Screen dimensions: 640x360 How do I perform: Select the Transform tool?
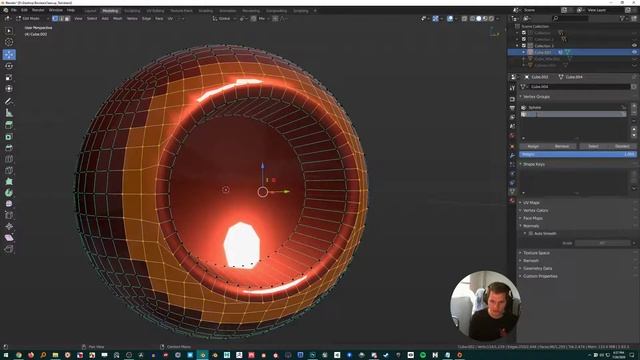coord(9,89)
